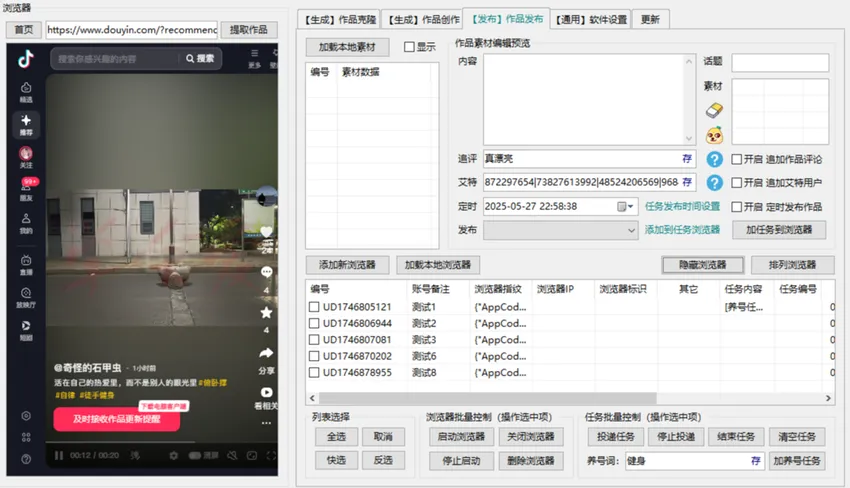Open the Douyin logo home icon
This screenshot has height=488, width=850.
[25, 59]
